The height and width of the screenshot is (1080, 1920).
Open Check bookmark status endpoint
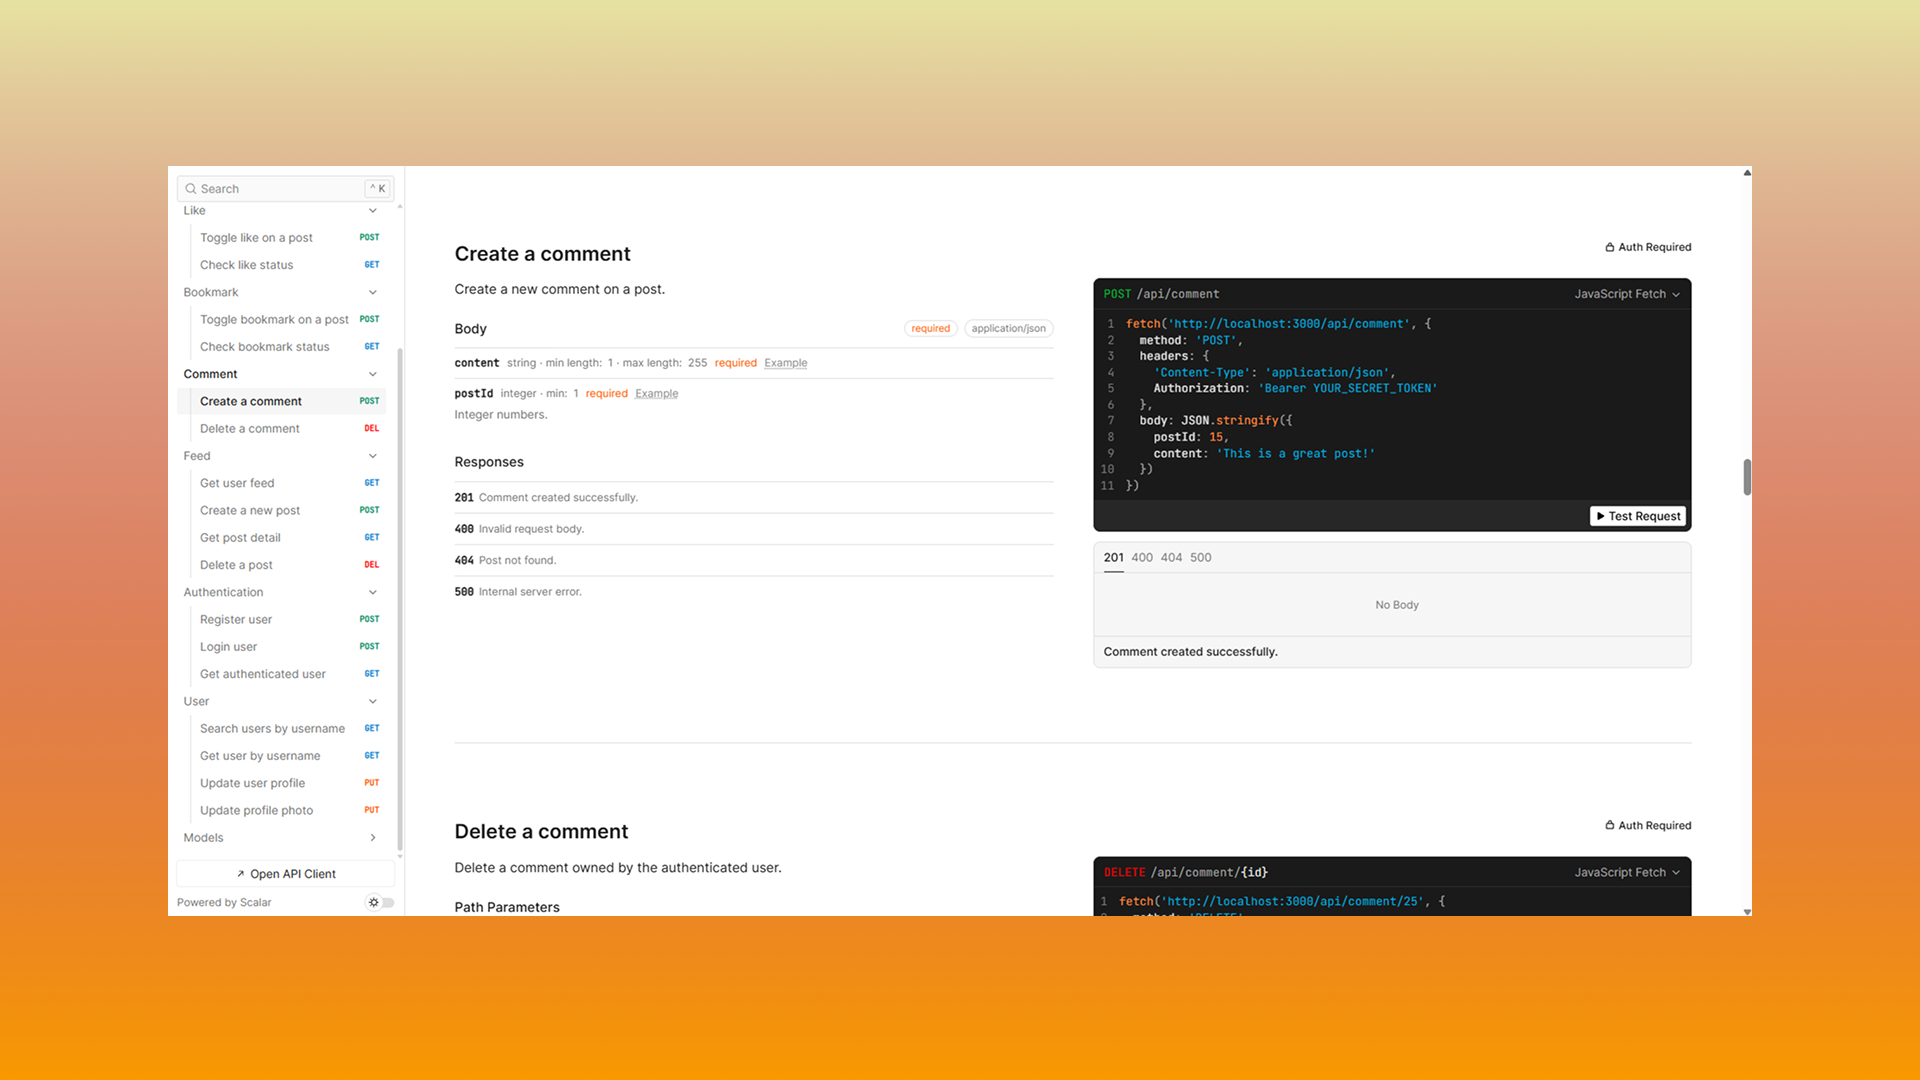pos(282,347)
